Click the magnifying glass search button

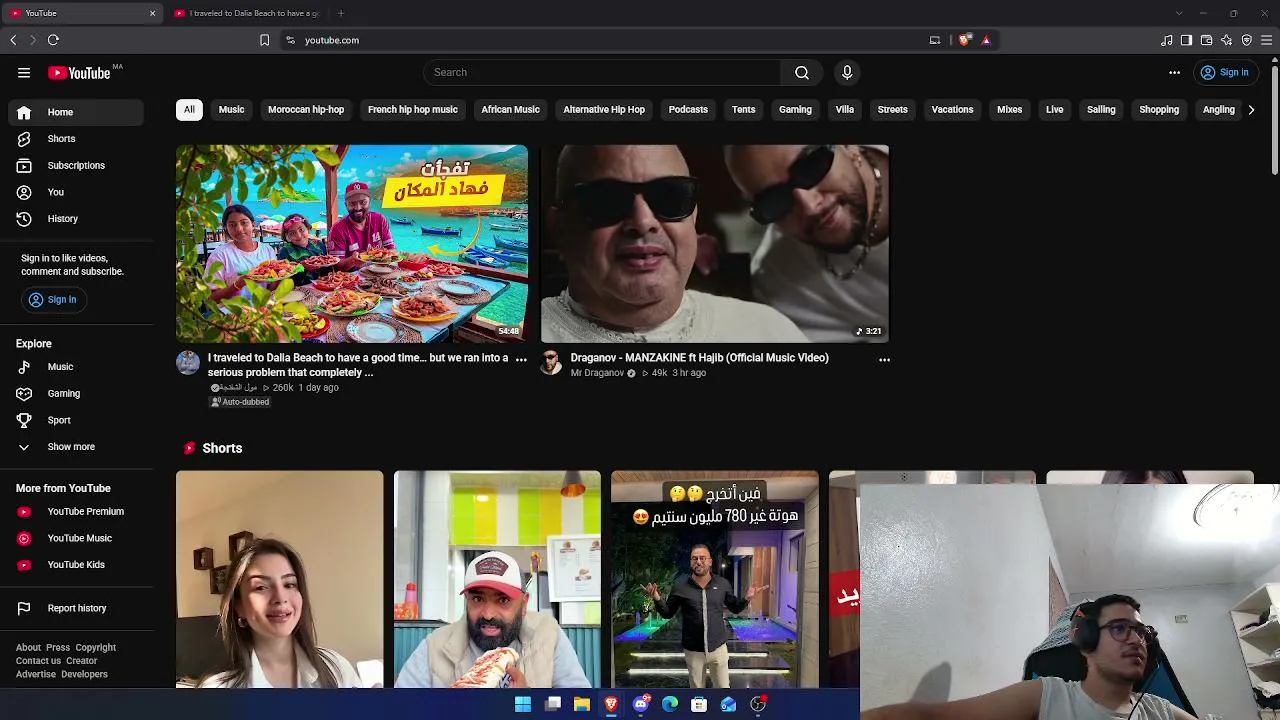pyautogui.click(x=802, y=72)
